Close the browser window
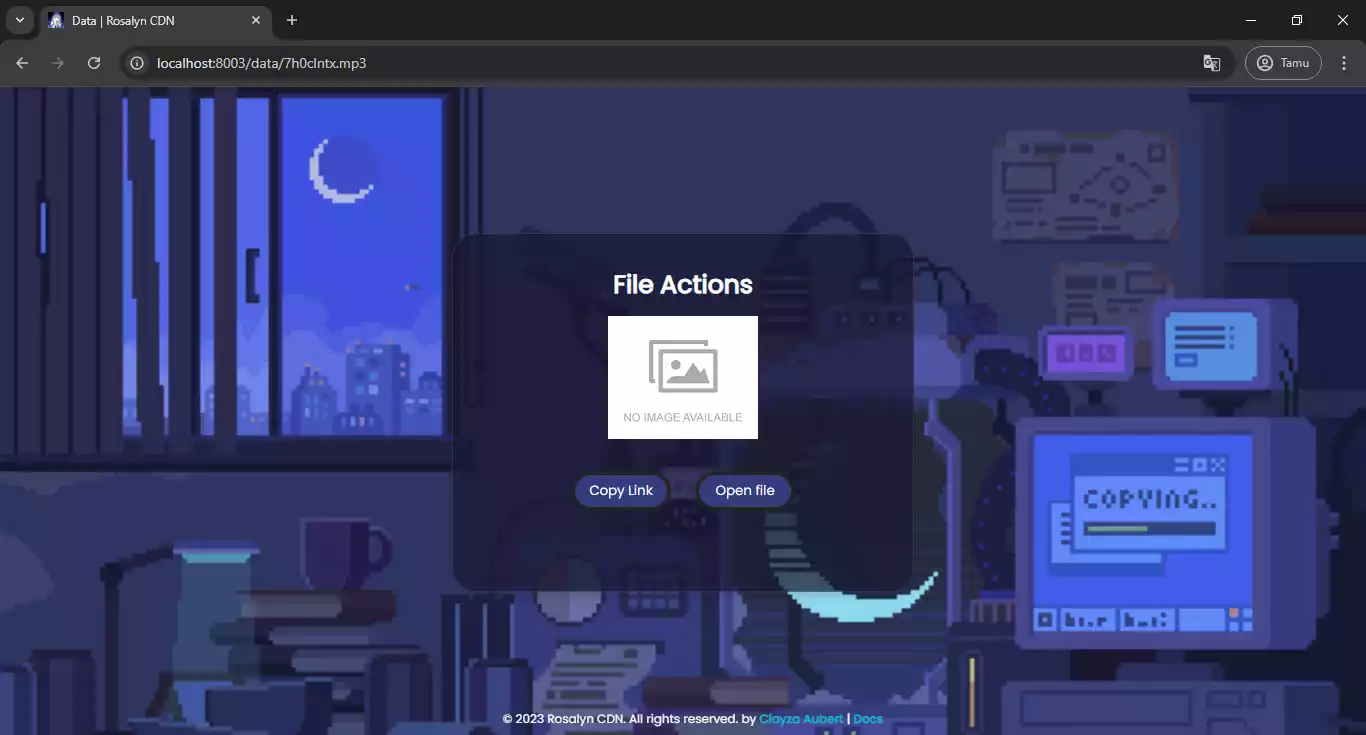The height and width of the screenshot is (735, 1366). coord(1343,20)
